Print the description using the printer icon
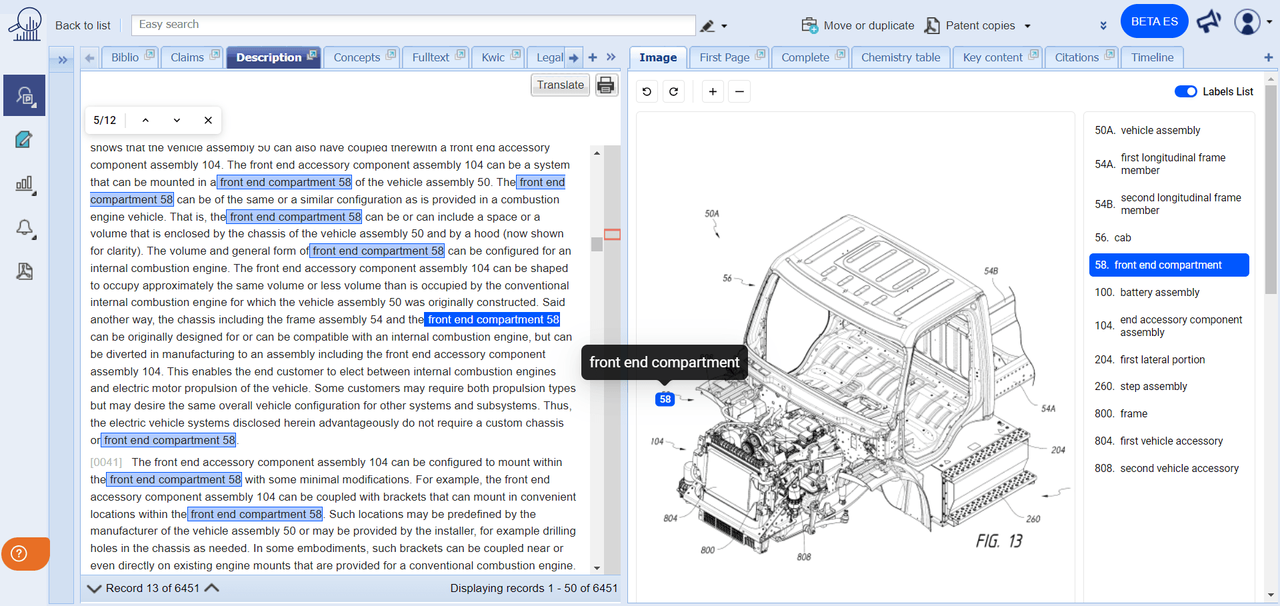1280x606 pixels. click(x=605, y=85)
